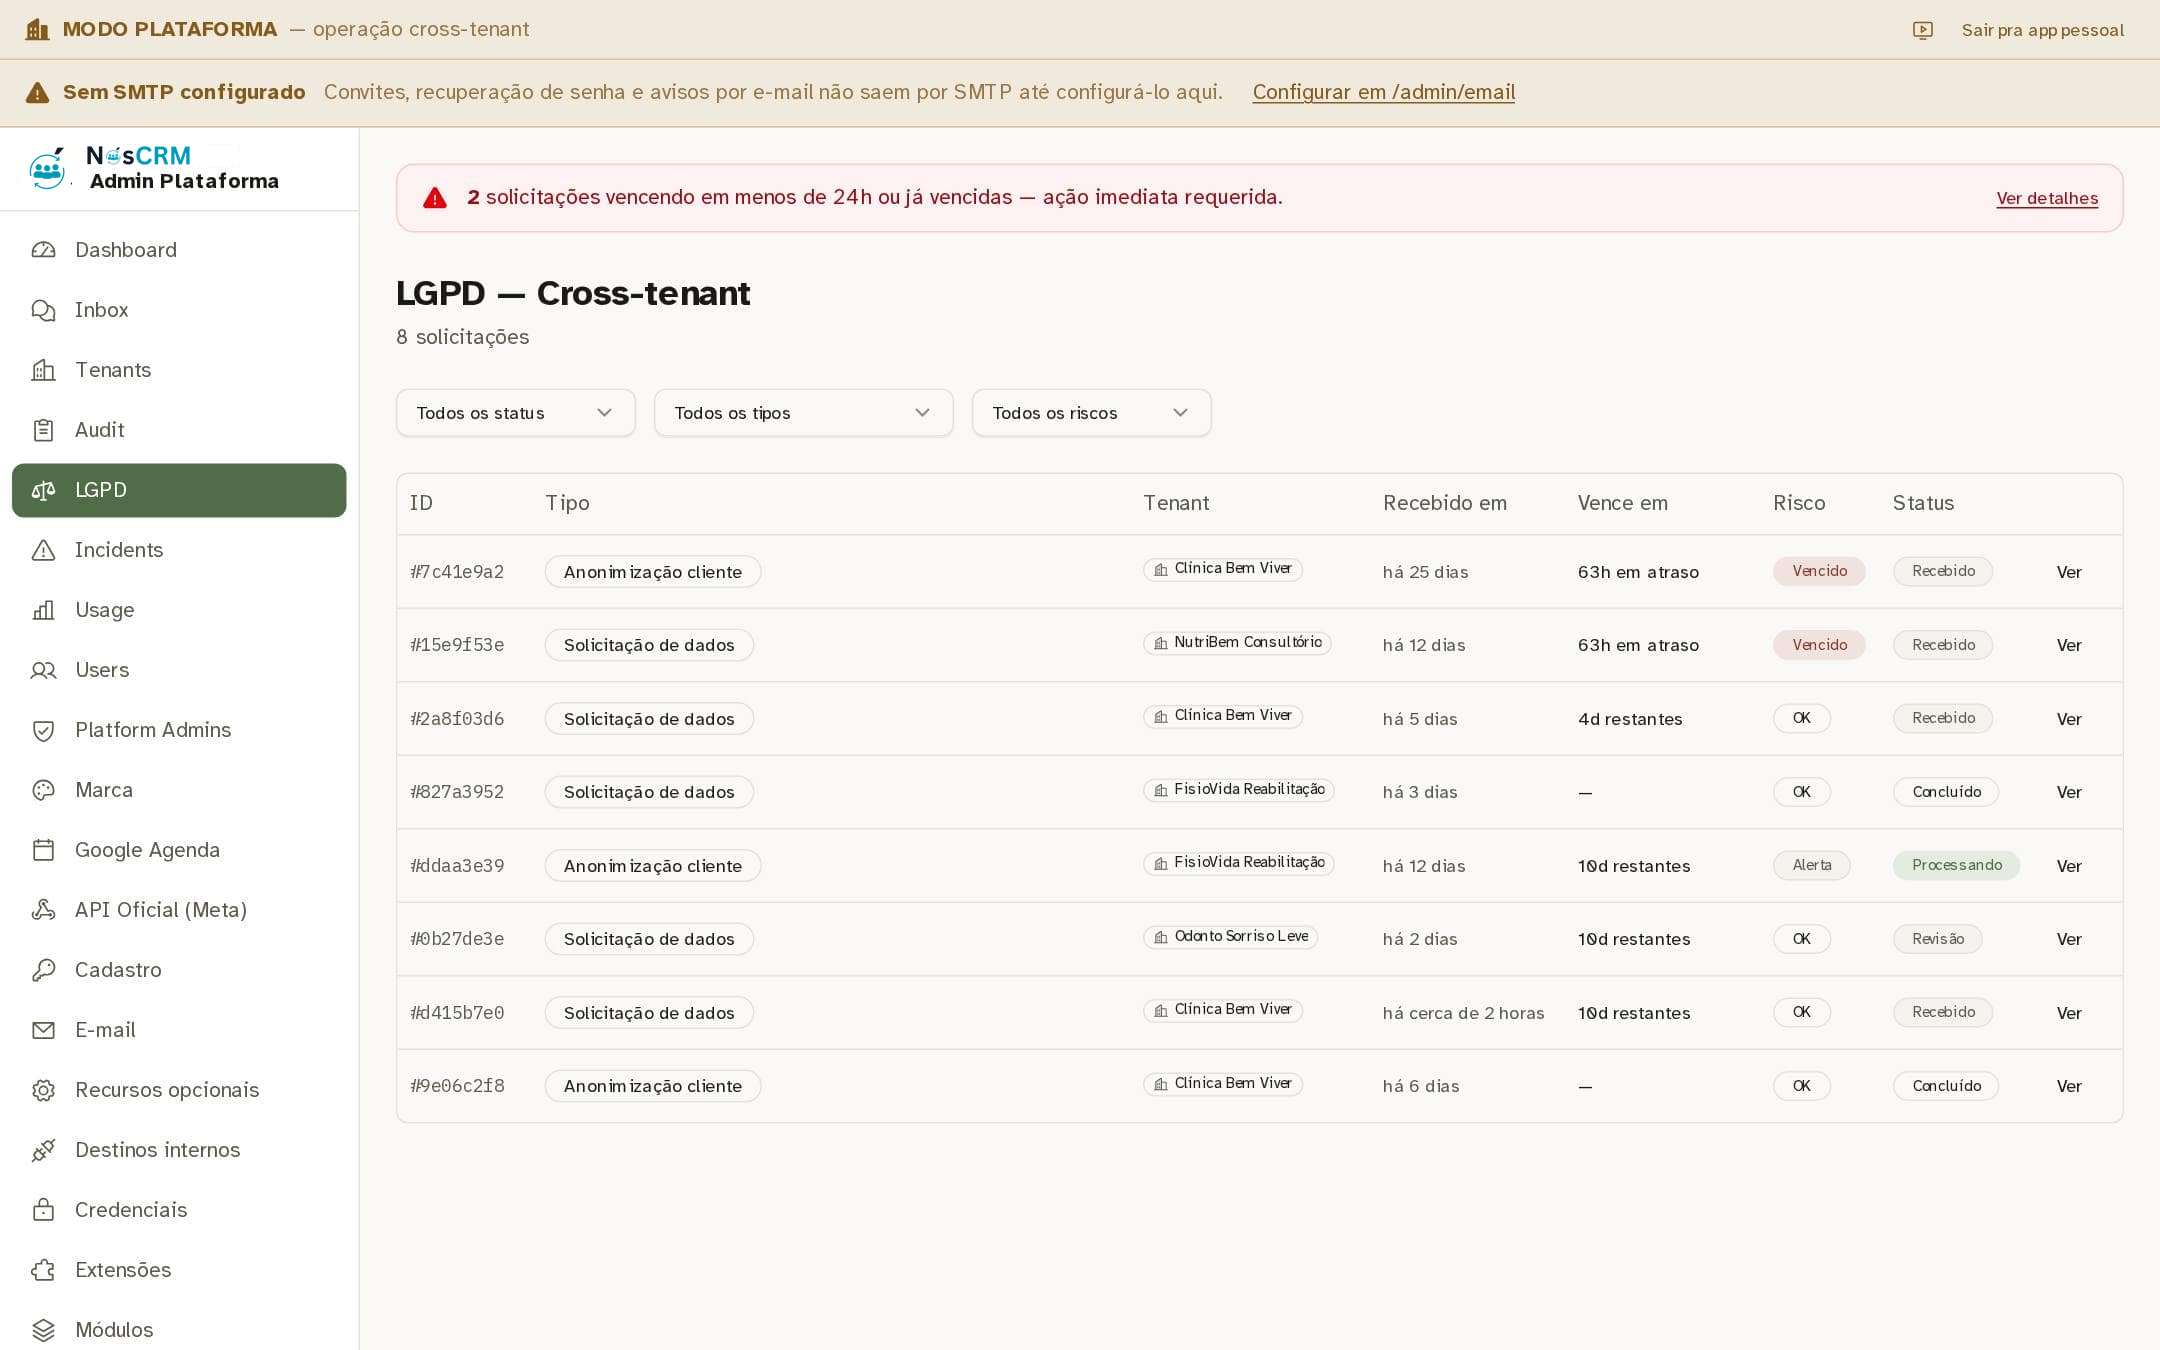This screenshot has height=1350, width=2160.
Task: Click the Módulos layers icon
Action: coord(43,1330)
